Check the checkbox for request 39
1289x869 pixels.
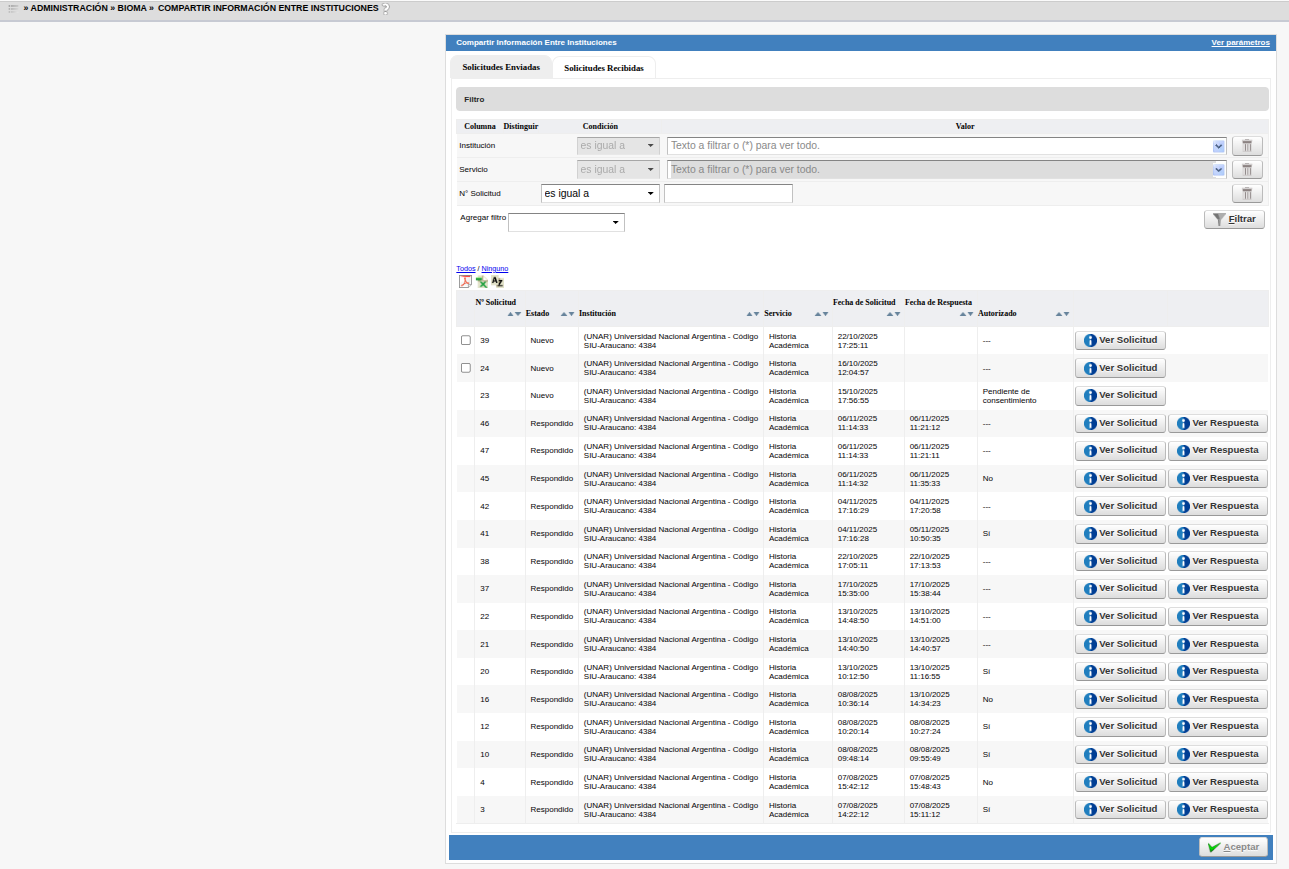coord(466,340)
